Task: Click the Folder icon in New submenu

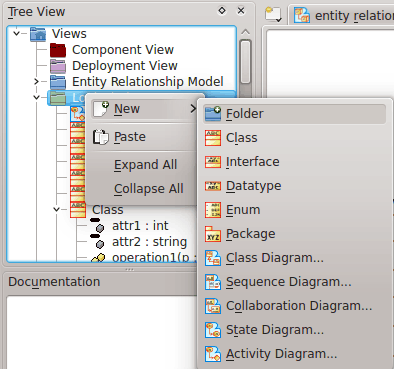Action: pos(213,114)
